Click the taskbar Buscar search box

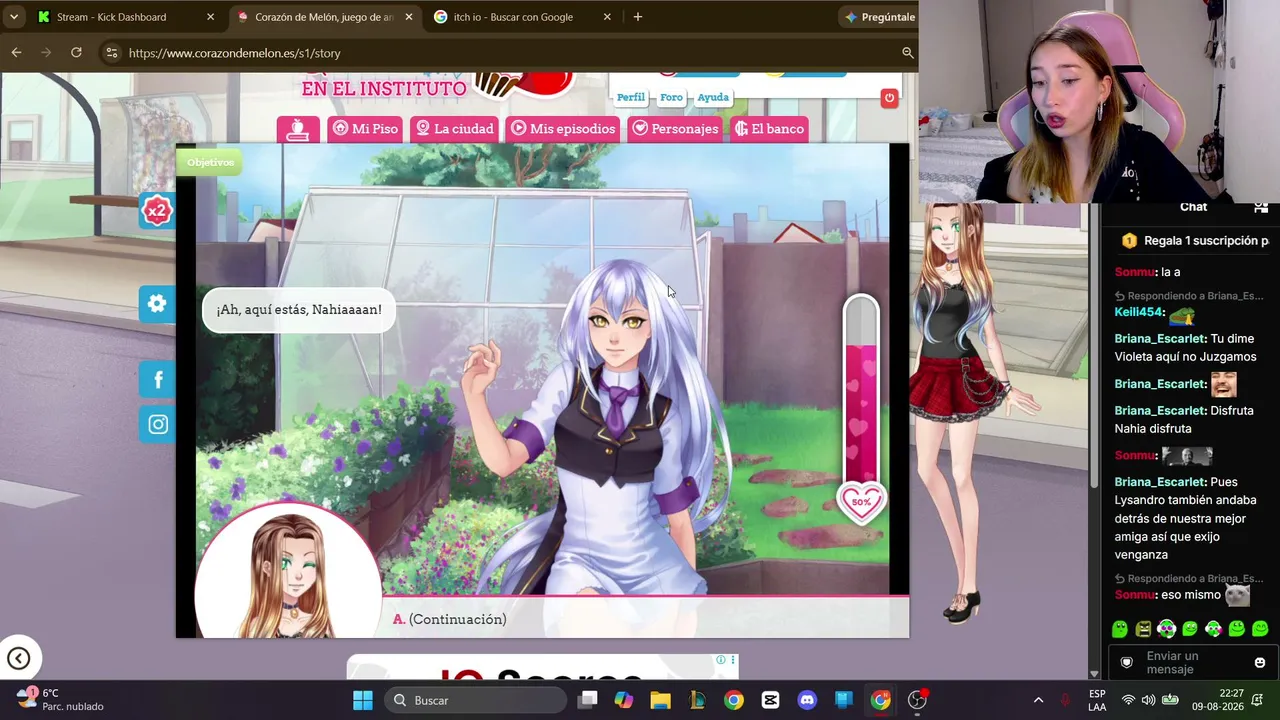[x=475, y=700]
